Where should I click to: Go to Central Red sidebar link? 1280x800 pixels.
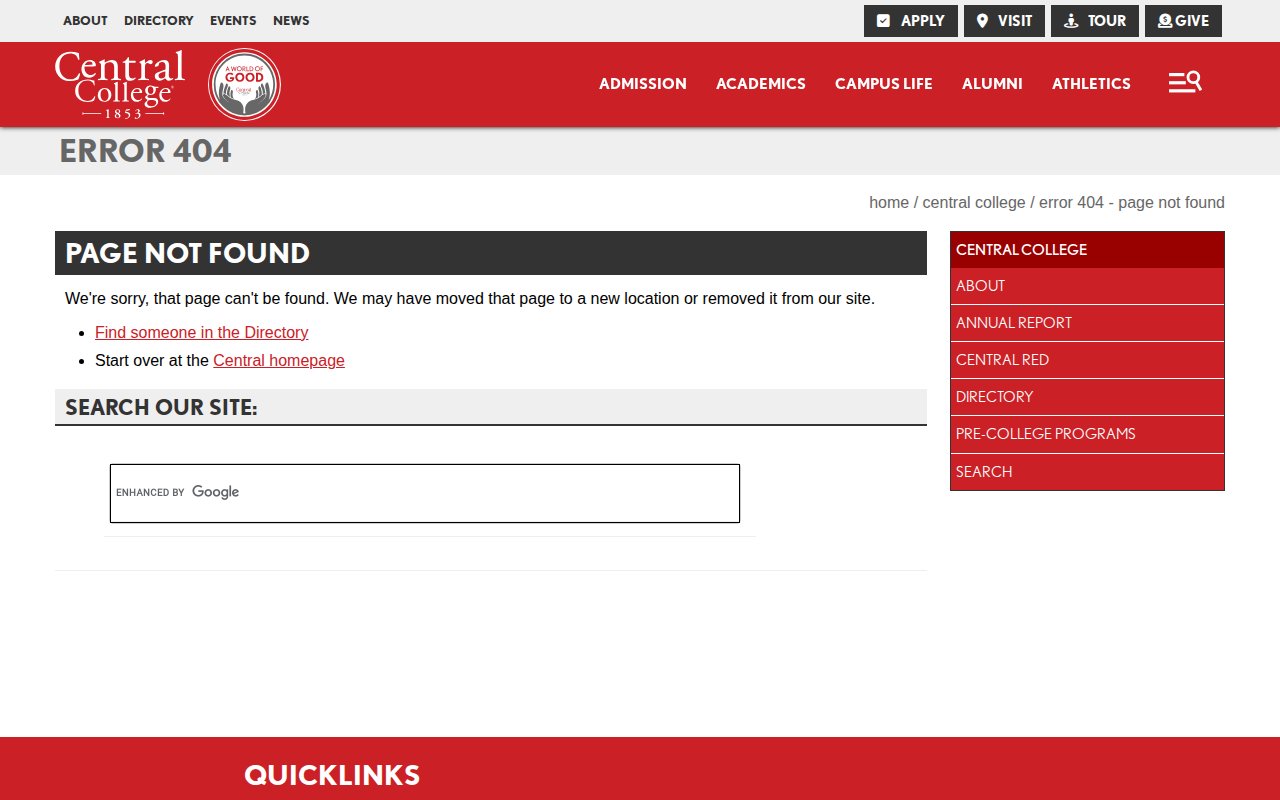click(1002, 360)
